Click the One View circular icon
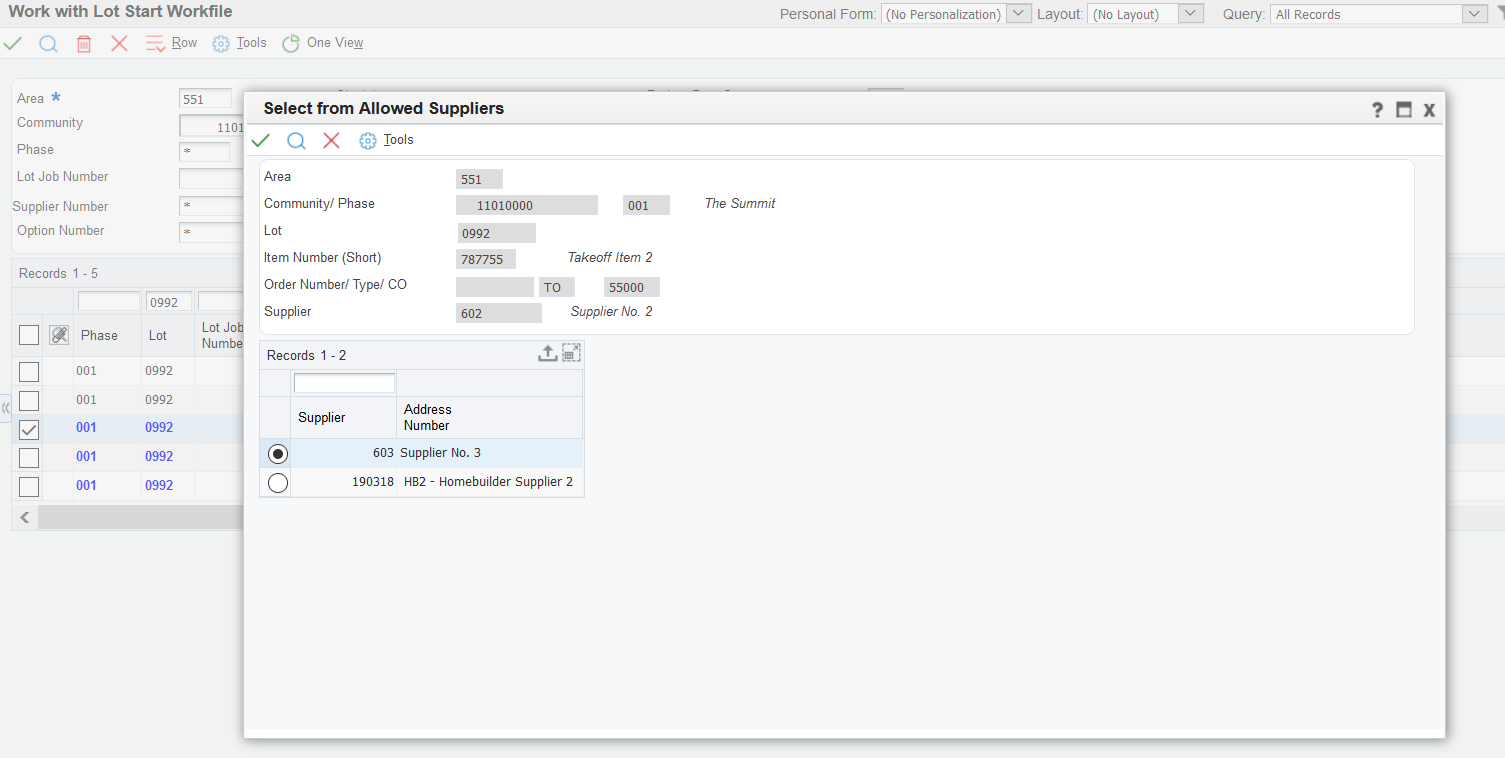Screen dimensions: 1505x758 [x=291, y=44]
